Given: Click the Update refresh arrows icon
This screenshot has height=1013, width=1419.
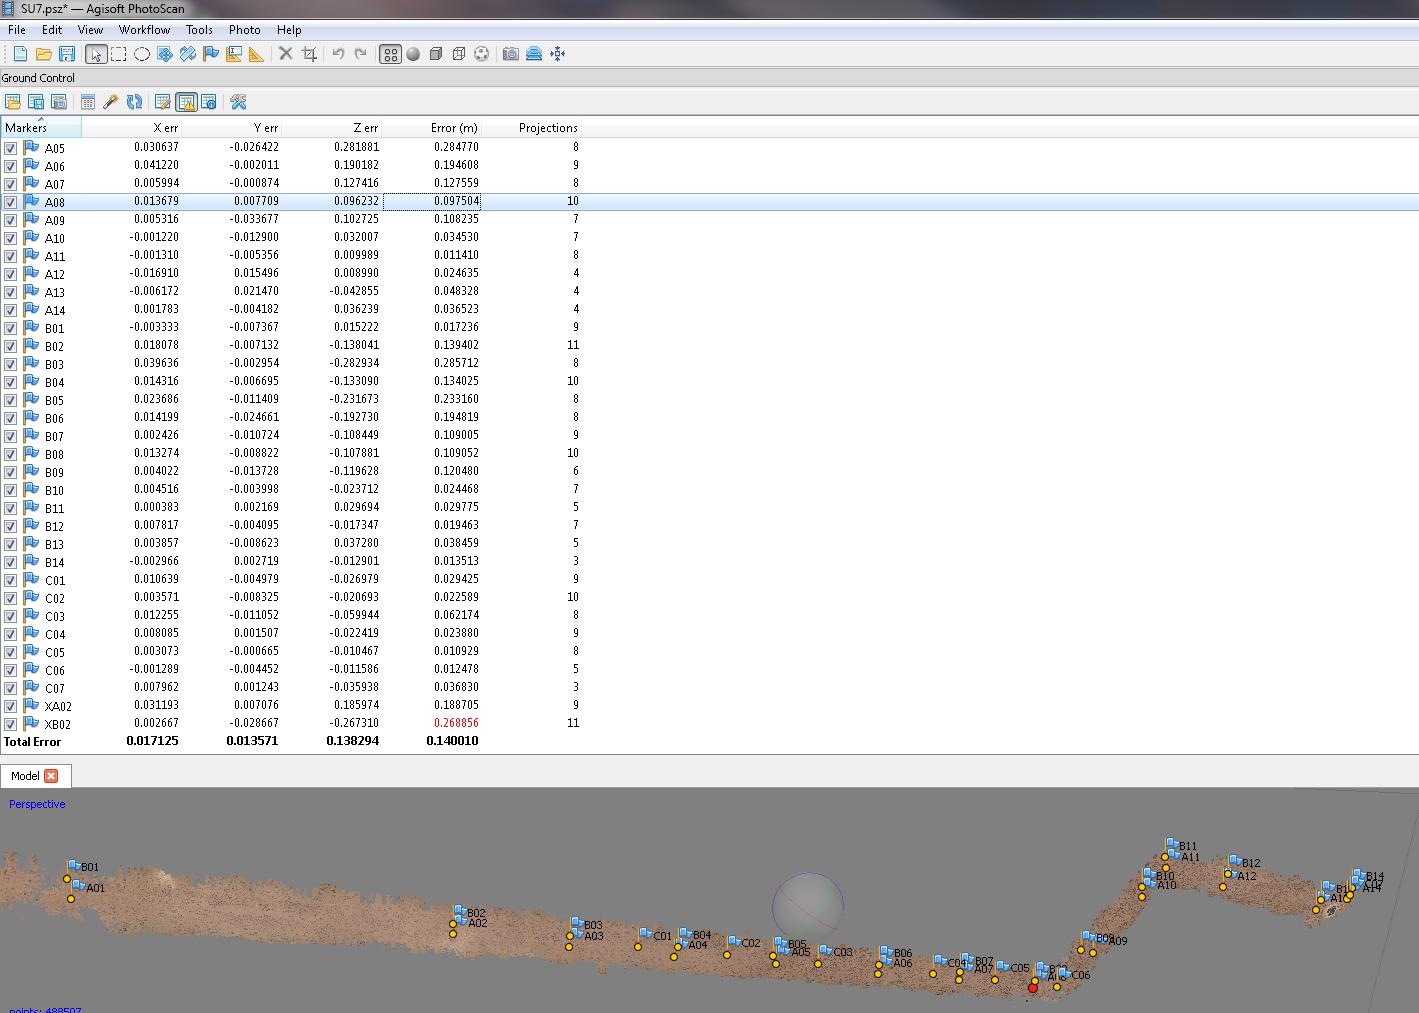Looking at the screenshot, I should [x=134, y=102].
